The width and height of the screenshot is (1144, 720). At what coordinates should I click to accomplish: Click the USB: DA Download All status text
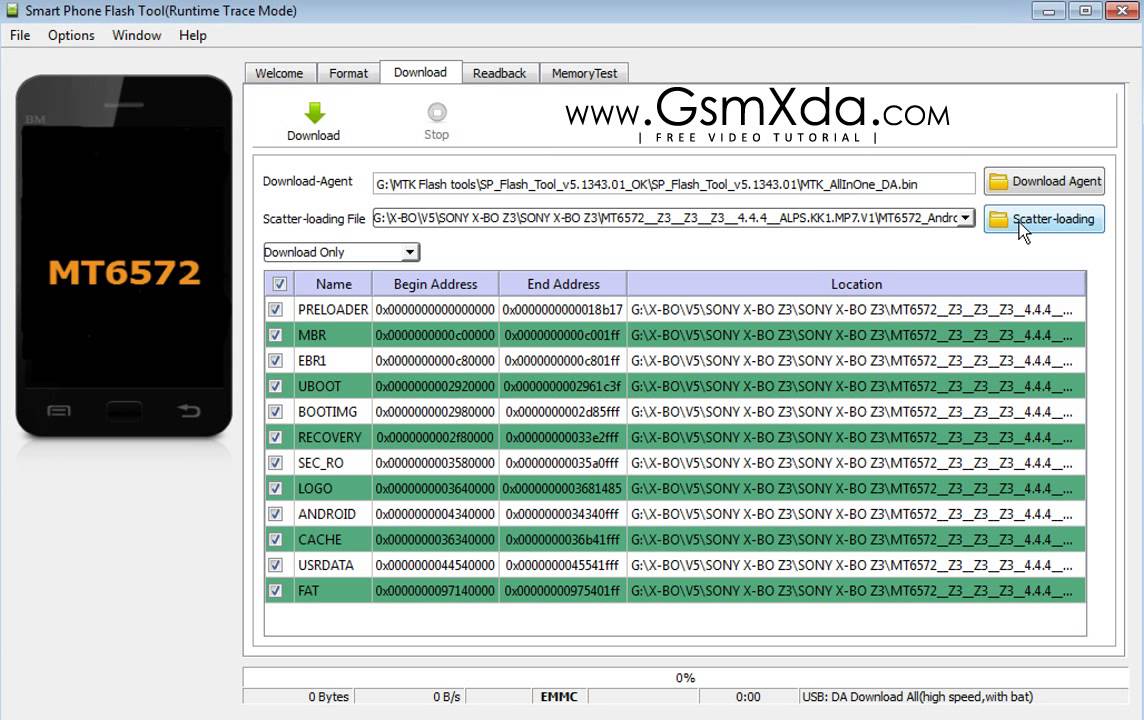[x=918, y=697]
